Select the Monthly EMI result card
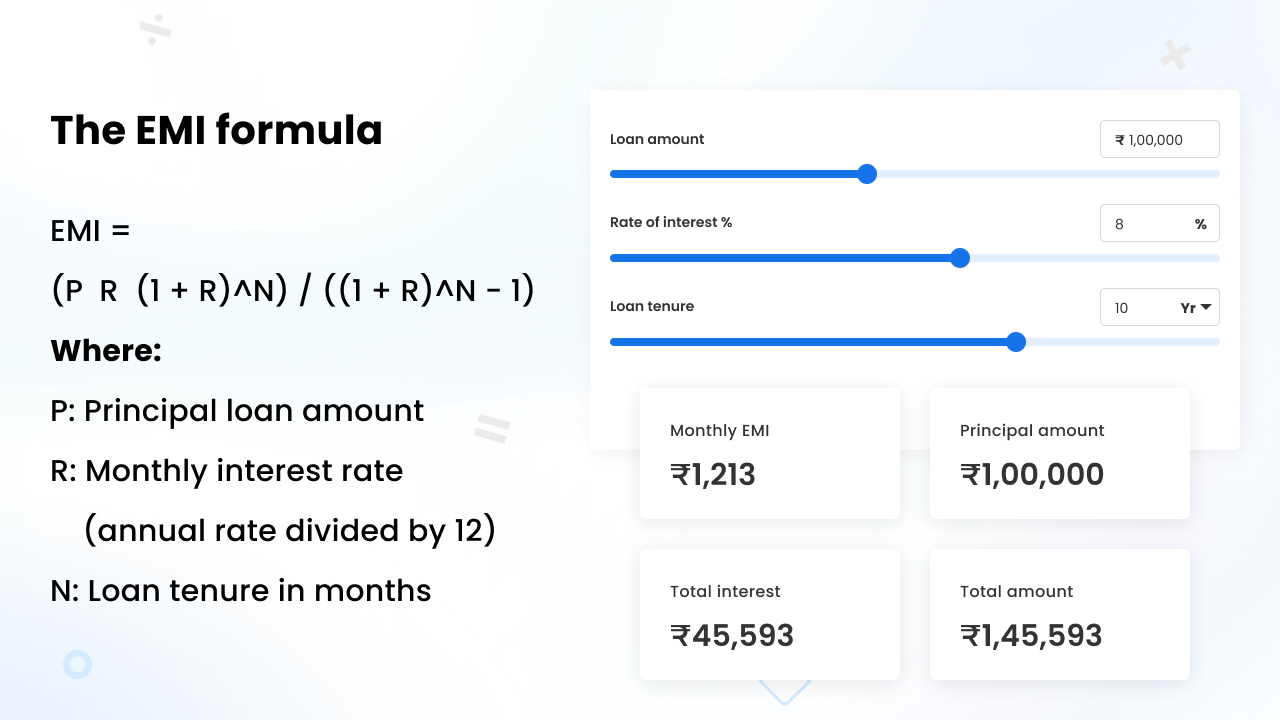Viewport: 1280px width, 720px height. pyautogui.click(x=769, y=453)
